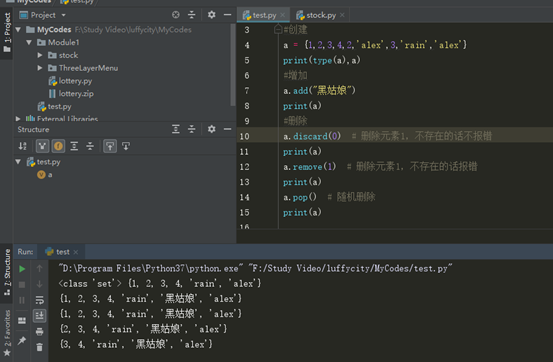The width and height of the screenshot is (553, 362).
Task: Toggle show variables filter in Structure
Action: click(42, 146)
